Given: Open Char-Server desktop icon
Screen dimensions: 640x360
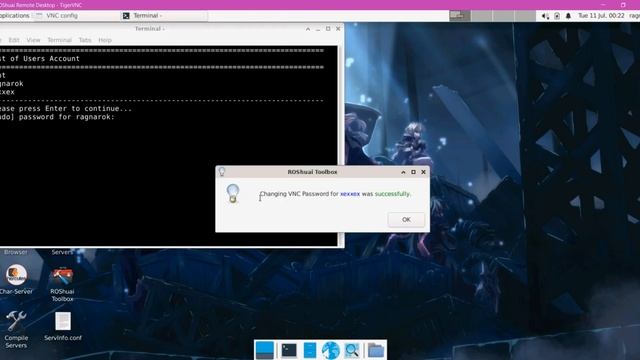Looking at the screenshot, I should click(16, 280).
